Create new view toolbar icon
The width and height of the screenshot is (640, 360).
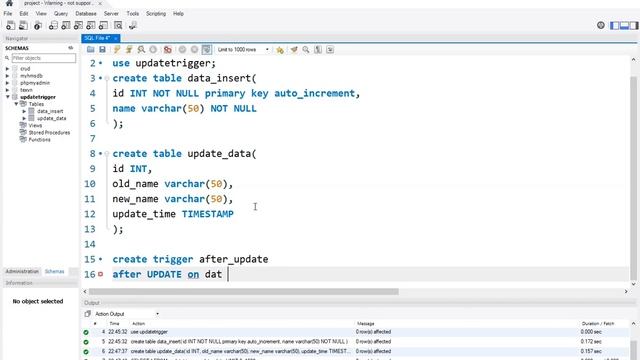(x=78, y=26)
